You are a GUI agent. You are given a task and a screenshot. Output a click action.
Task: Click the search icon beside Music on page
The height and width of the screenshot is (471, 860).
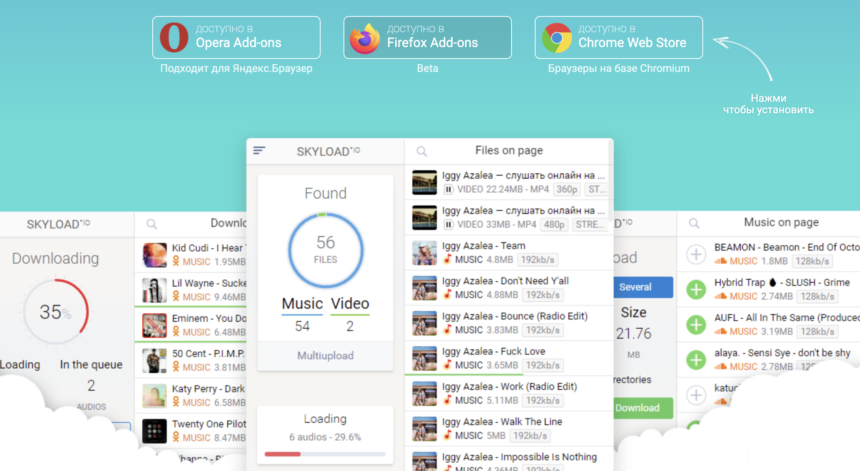pos(694,224)
